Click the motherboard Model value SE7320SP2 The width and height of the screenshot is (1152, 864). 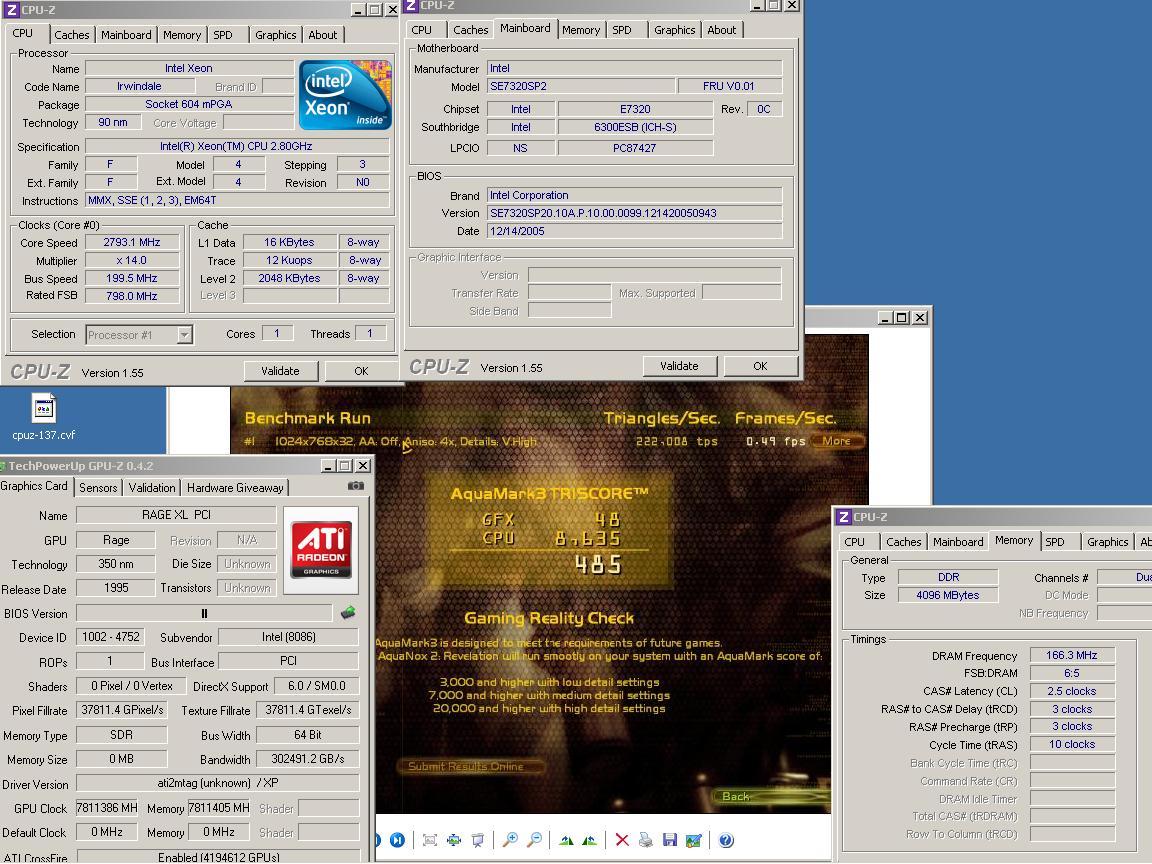[x=581, y=86]
